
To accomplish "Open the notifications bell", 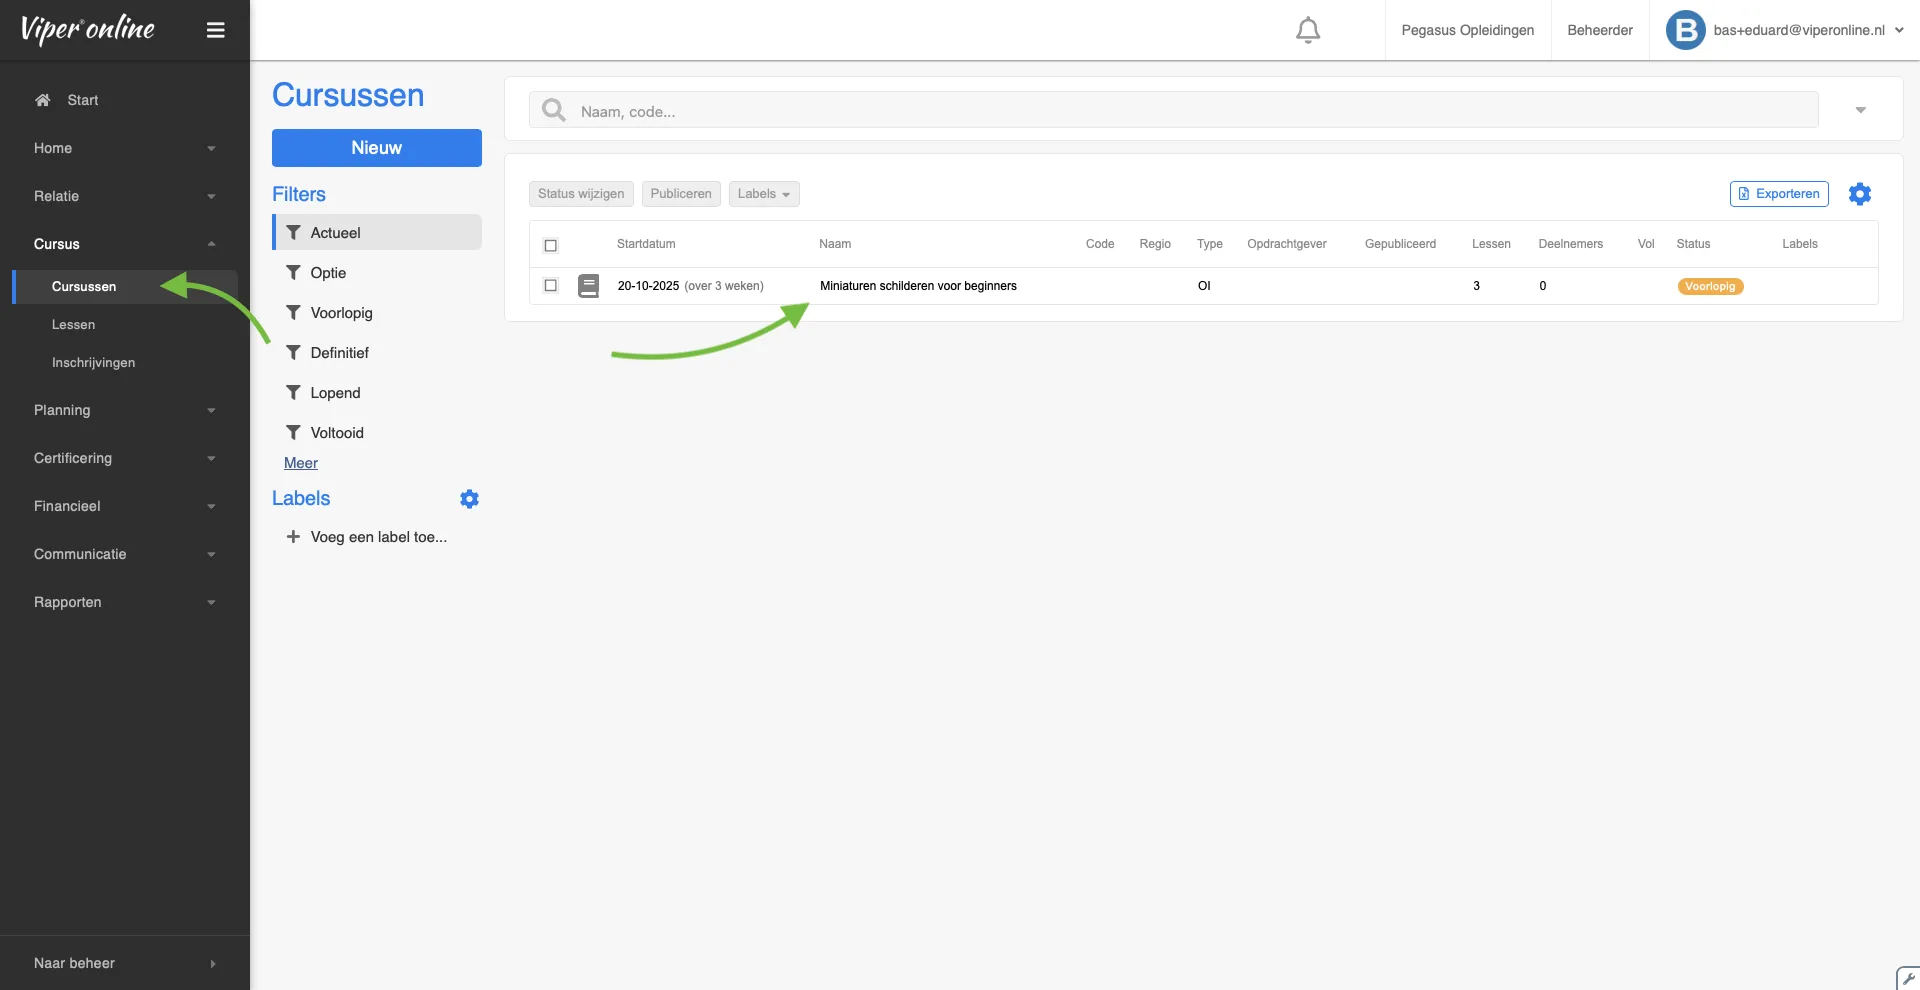I will coord(1307,31).
